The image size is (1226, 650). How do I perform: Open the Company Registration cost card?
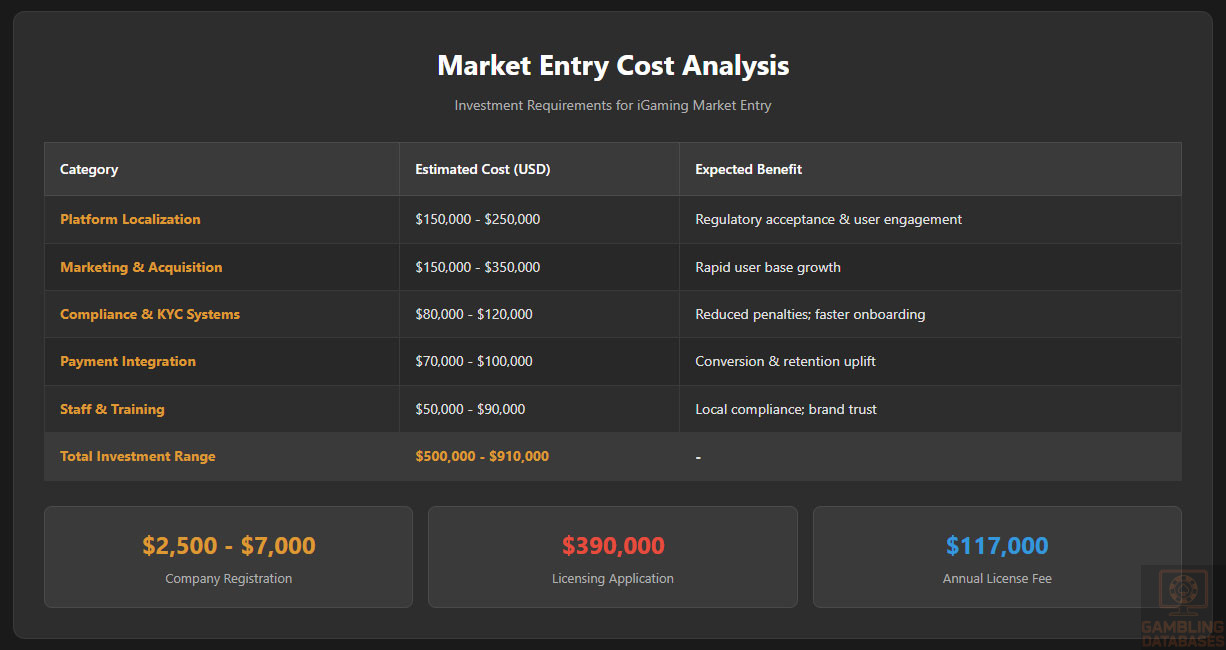tap(228, 557)
